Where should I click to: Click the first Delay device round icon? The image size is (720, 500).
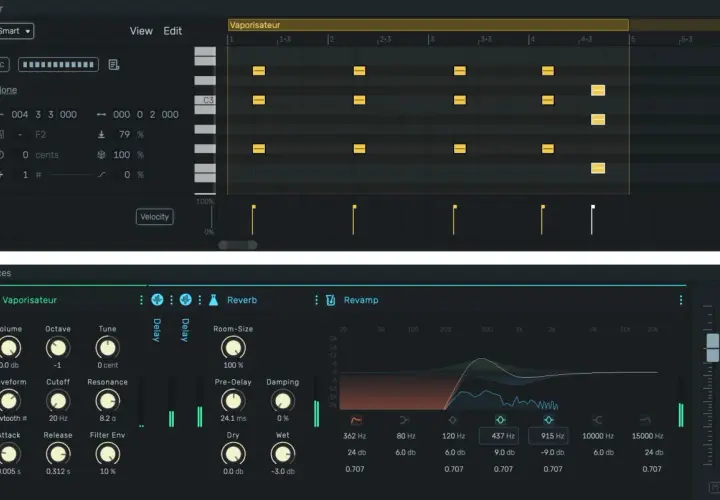(x=157, y=300)
